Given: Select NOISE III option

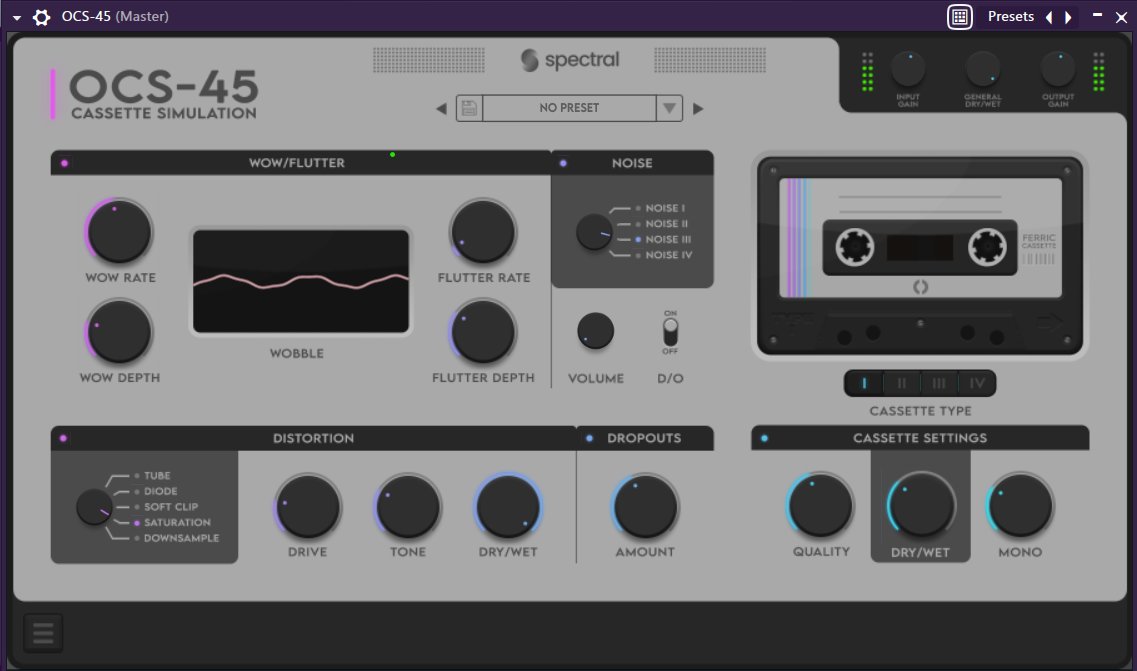Looking at the screenshot, I should click(x=668, y=239).
